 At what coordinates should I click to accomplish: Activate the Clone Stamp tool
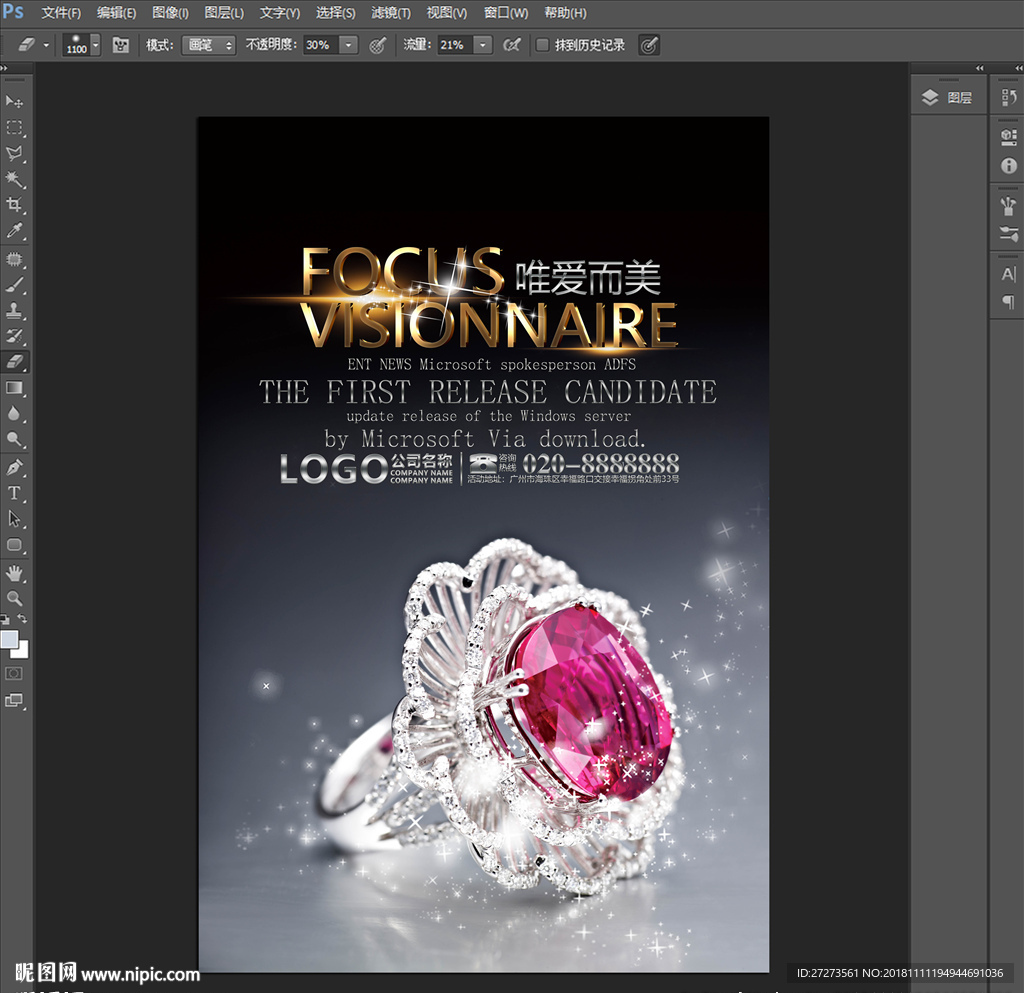(x=15, y=310)
